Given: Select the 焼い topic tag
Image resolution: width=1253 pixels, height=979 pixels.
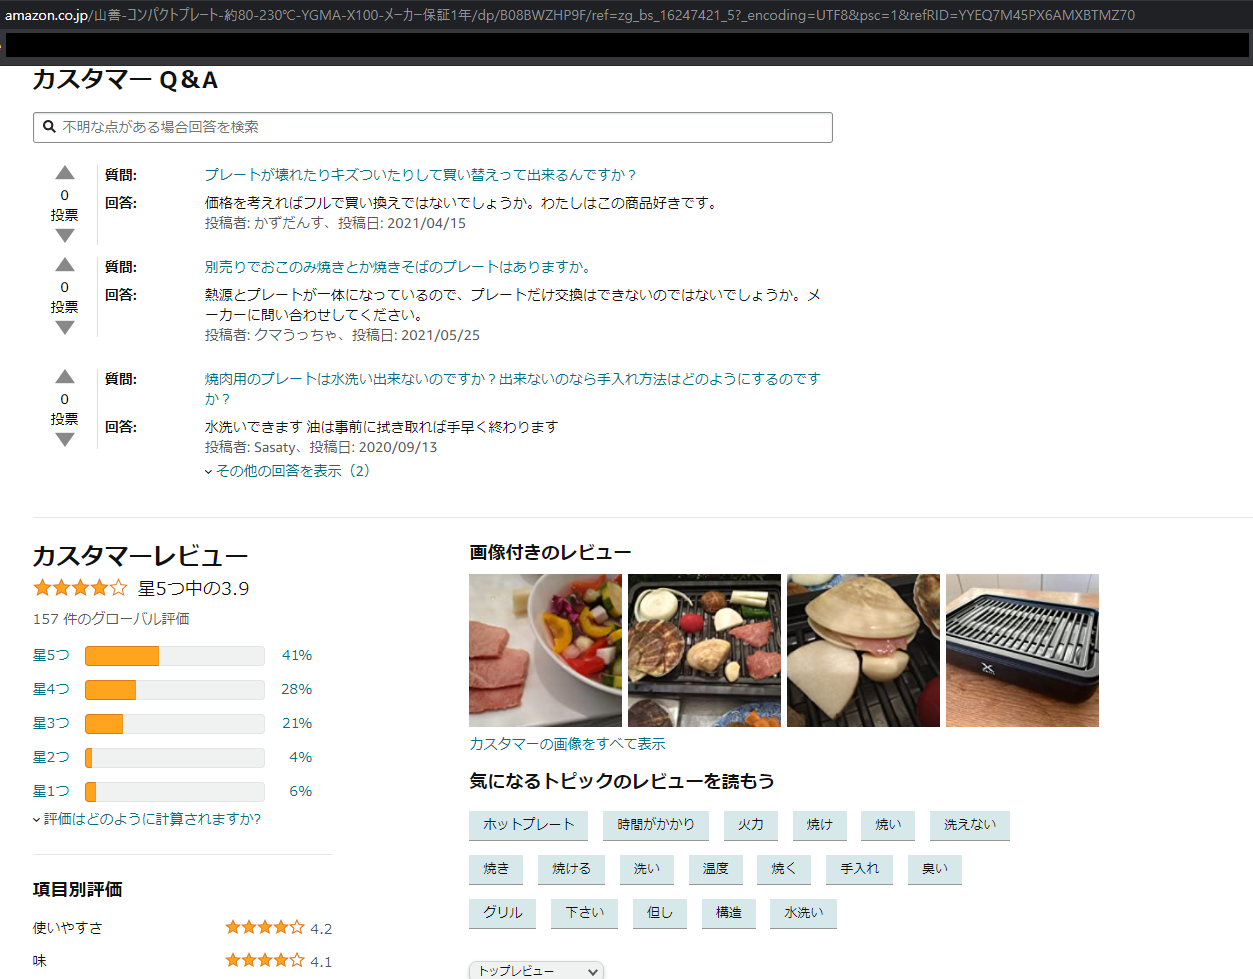Looking at the screenshot, I should pyautogui.click(x=889, y=825).
